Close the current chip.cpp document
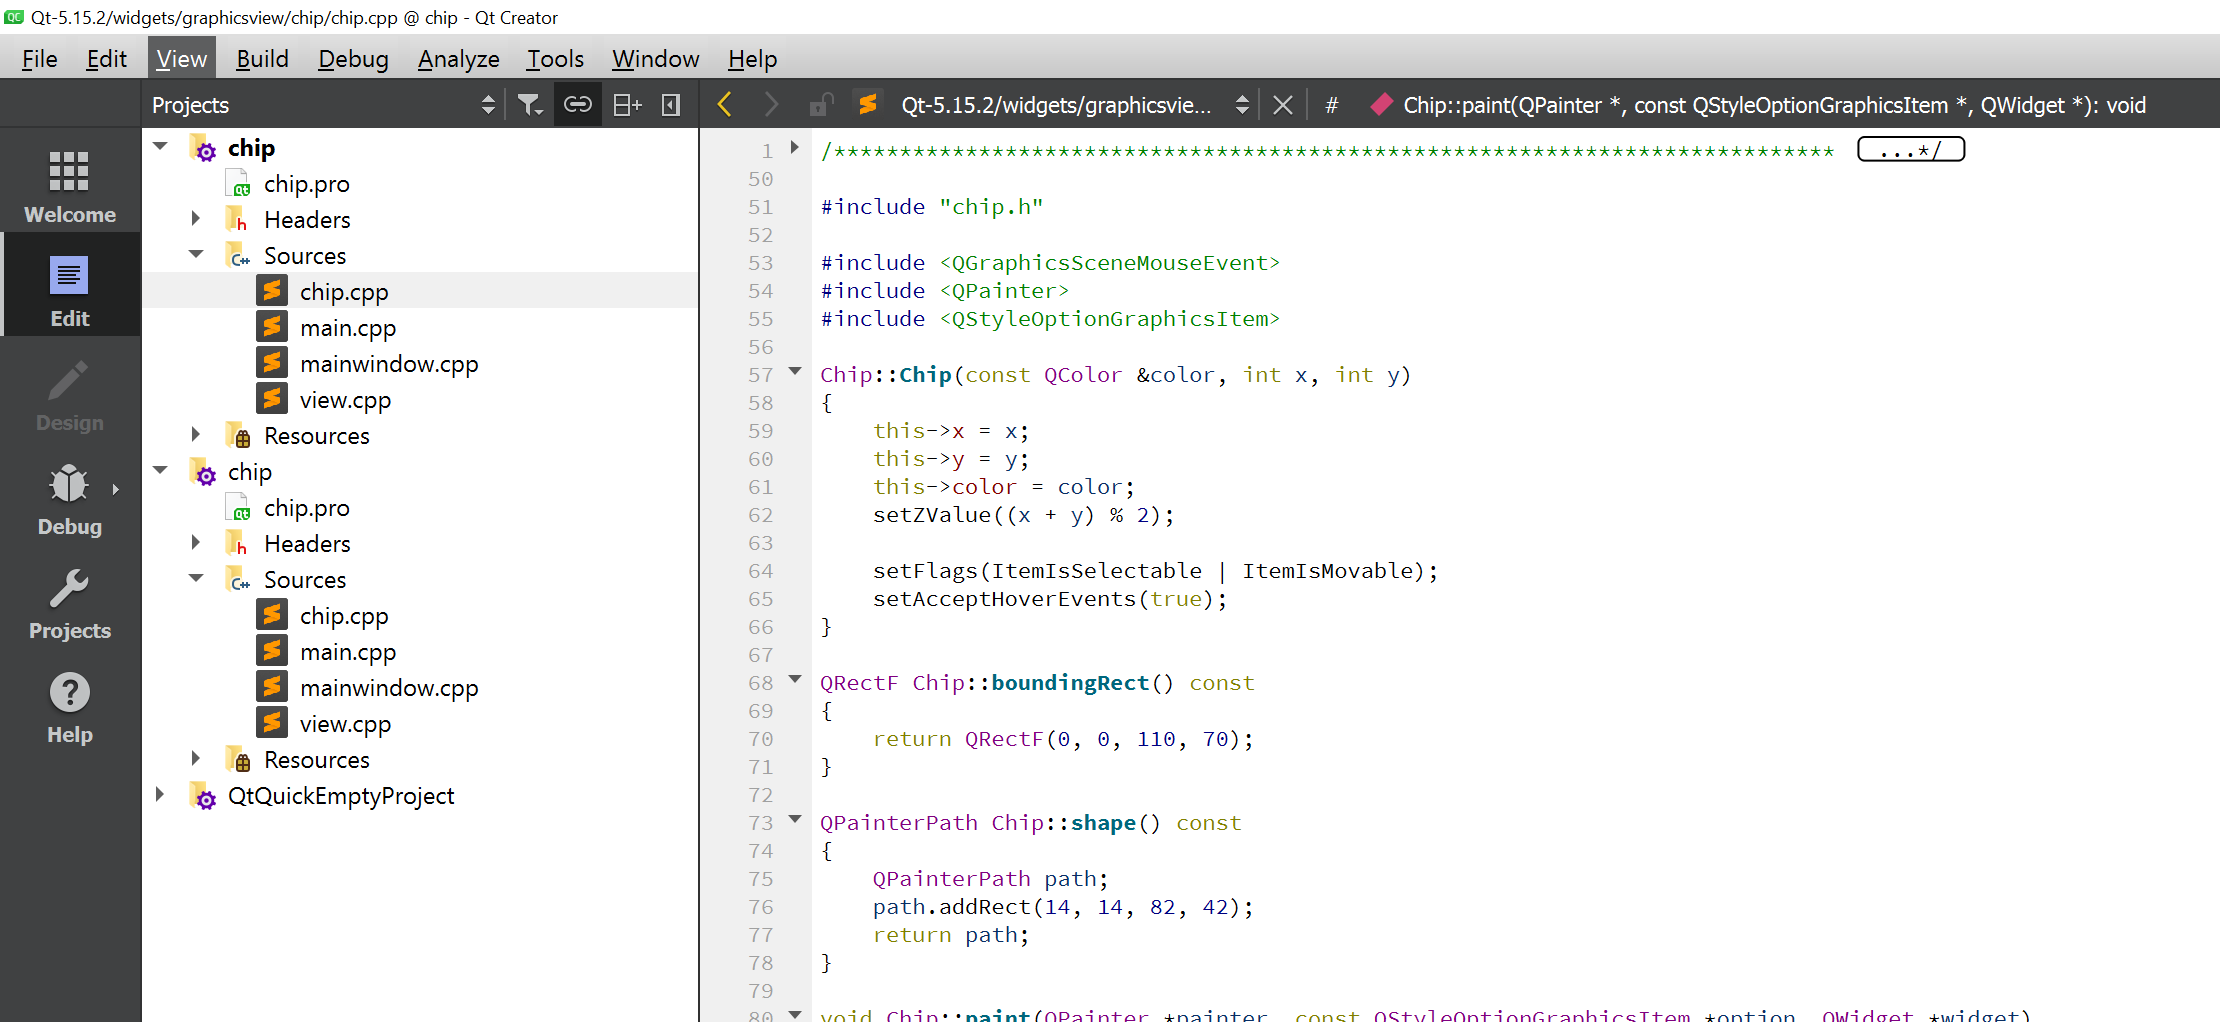The image size is (2225, 1022). point(1283,105)
